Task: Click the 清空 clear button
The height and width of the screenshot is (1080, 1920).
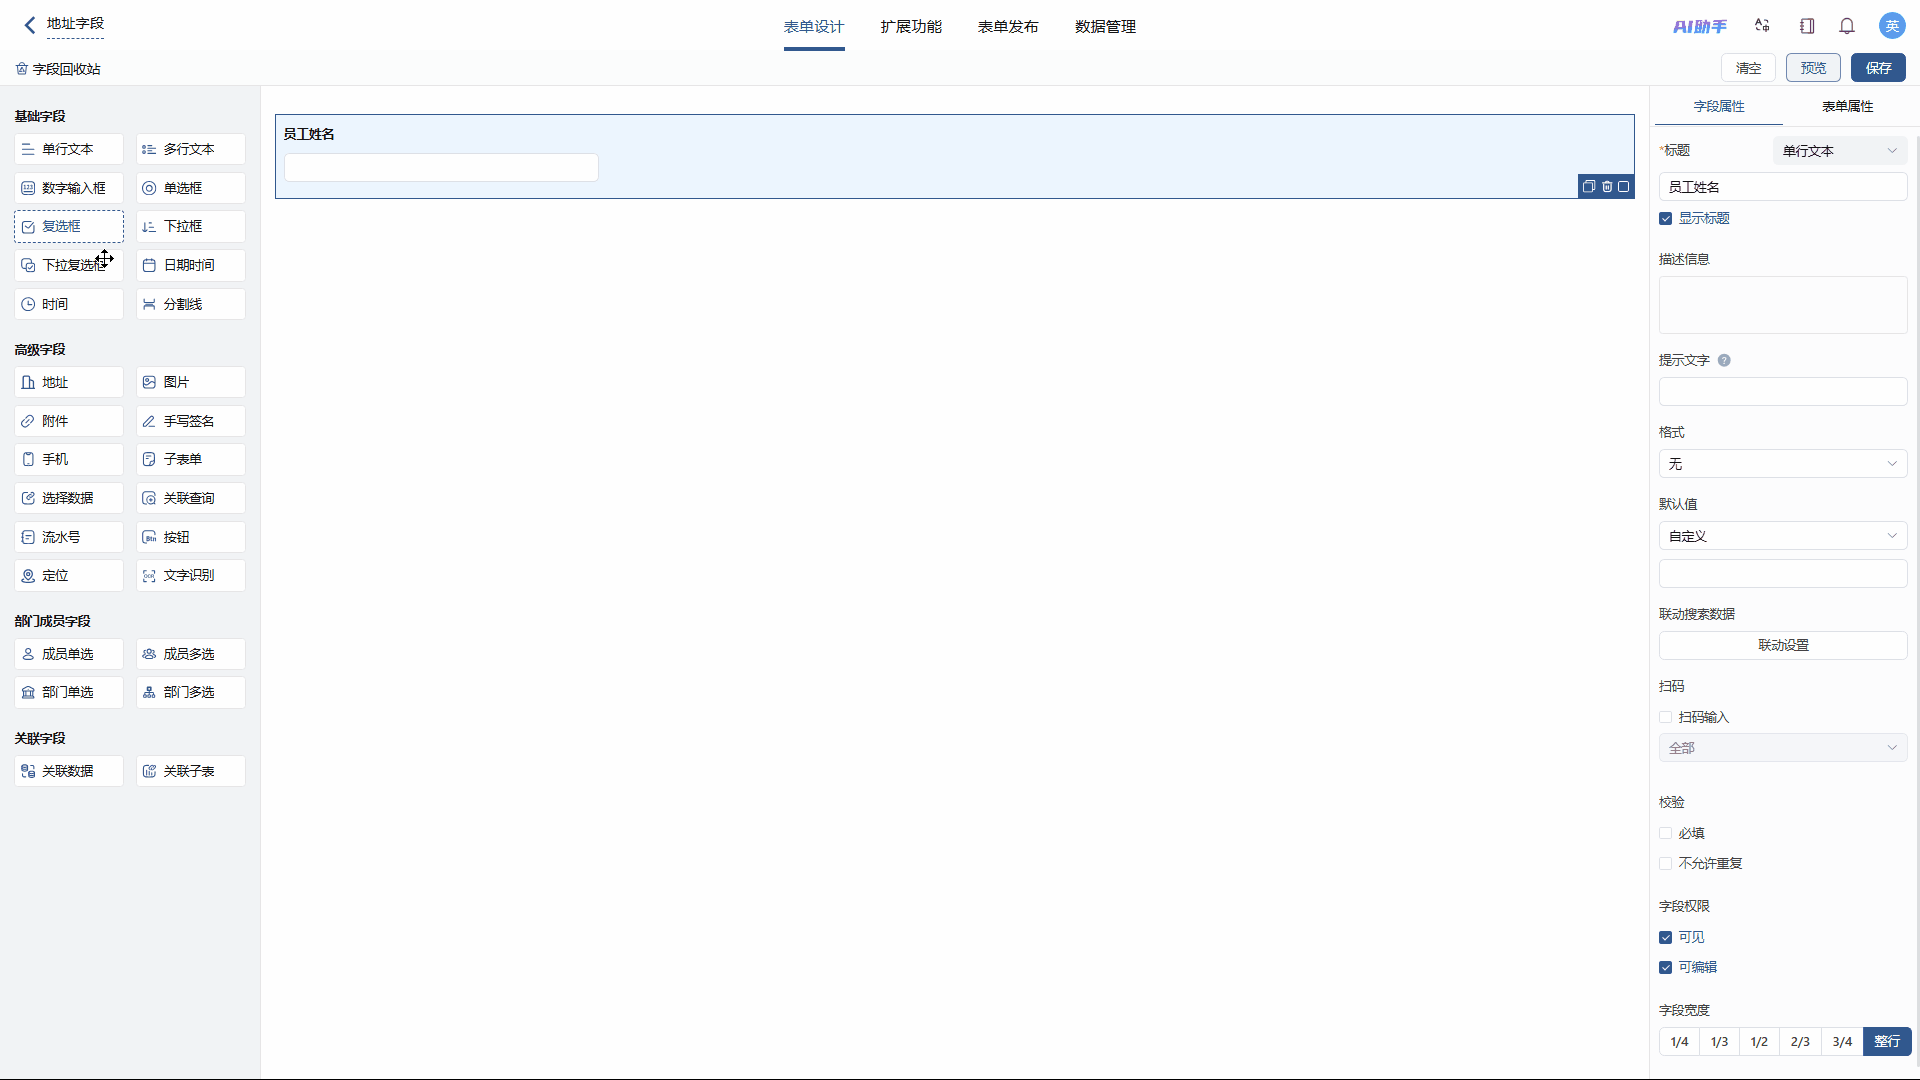Action: 1748,68
